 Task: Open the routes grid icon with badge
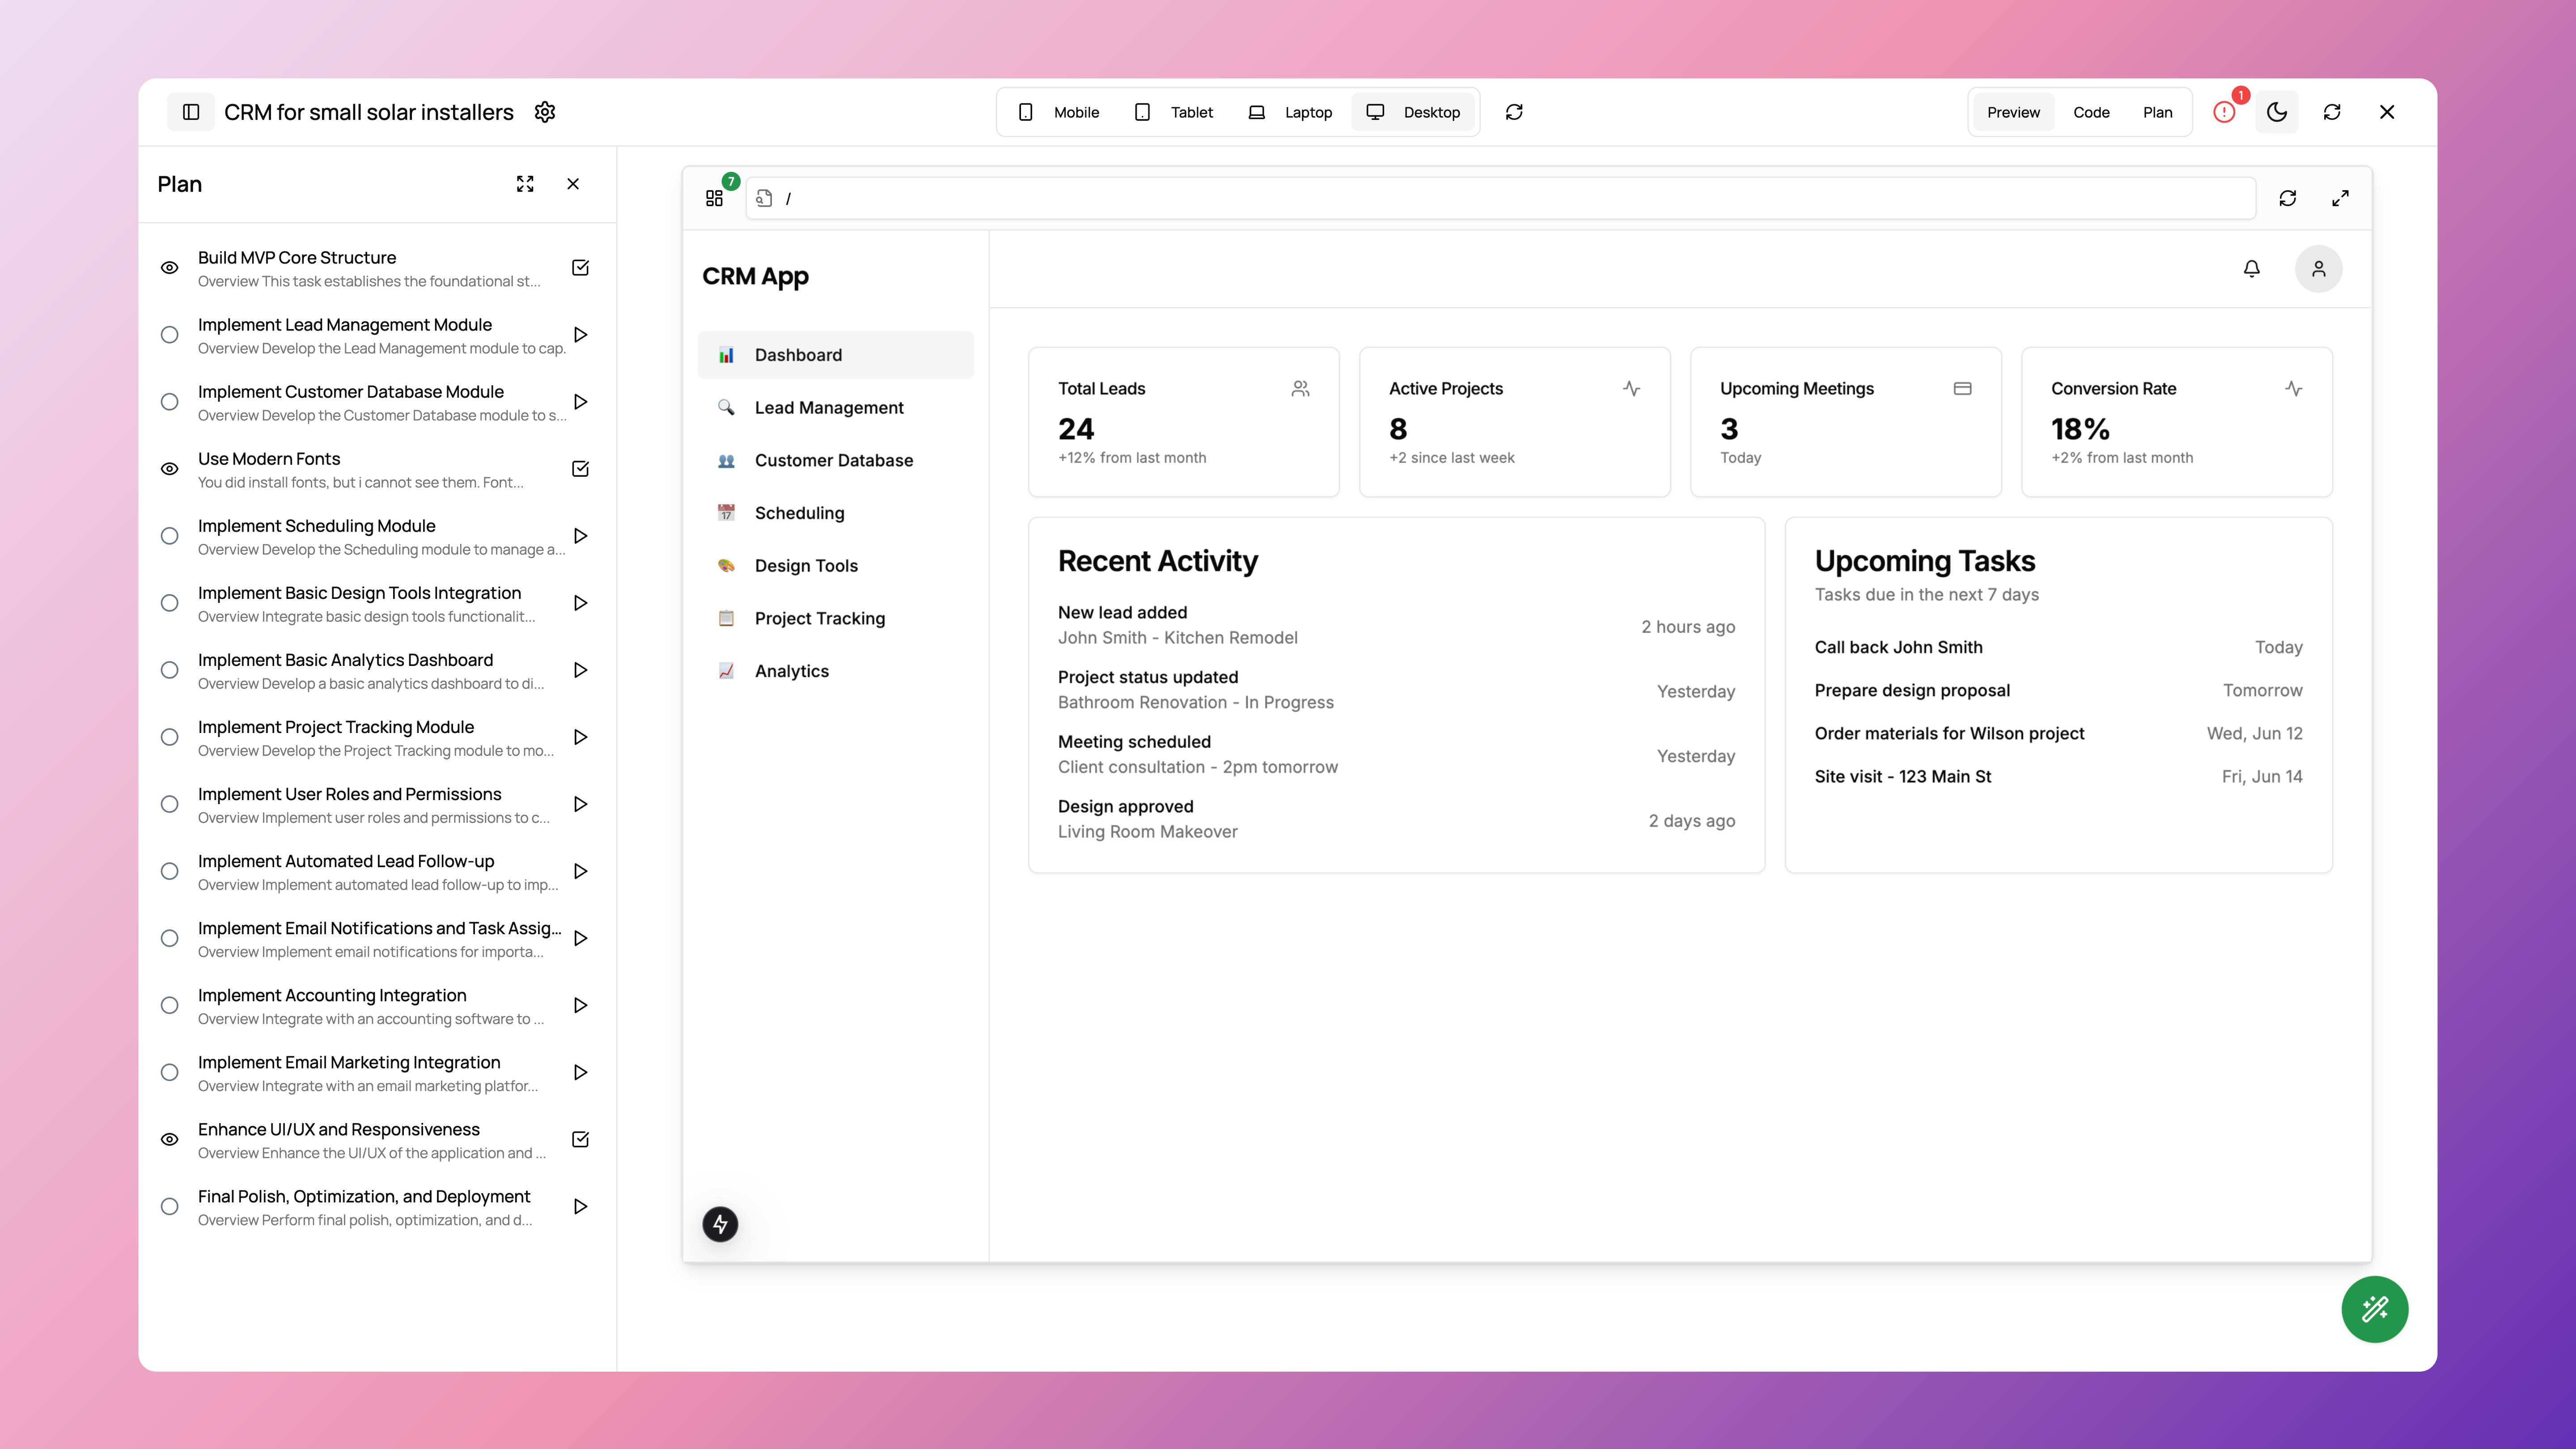[714, 198]
